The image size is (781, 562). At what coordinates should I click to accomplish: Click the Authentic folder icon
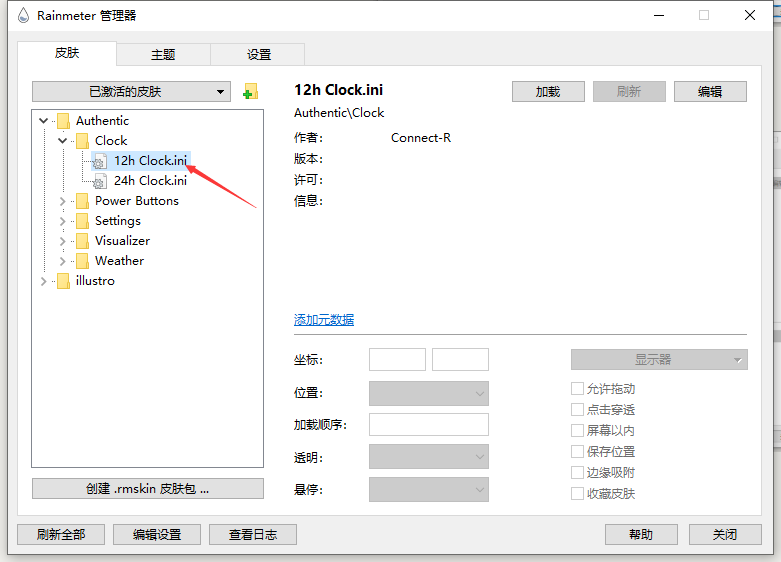tap(63, 121)
